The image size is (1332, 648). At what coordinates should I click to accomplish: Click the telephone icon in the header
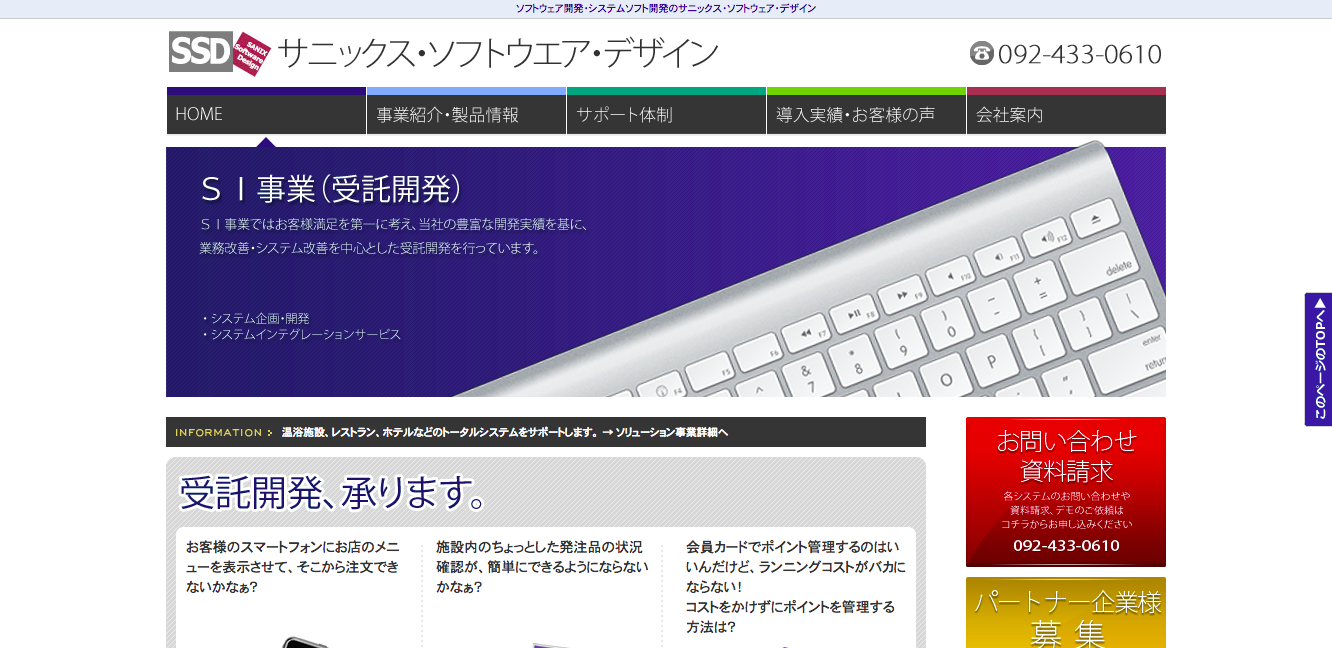(x=981, y=53)
